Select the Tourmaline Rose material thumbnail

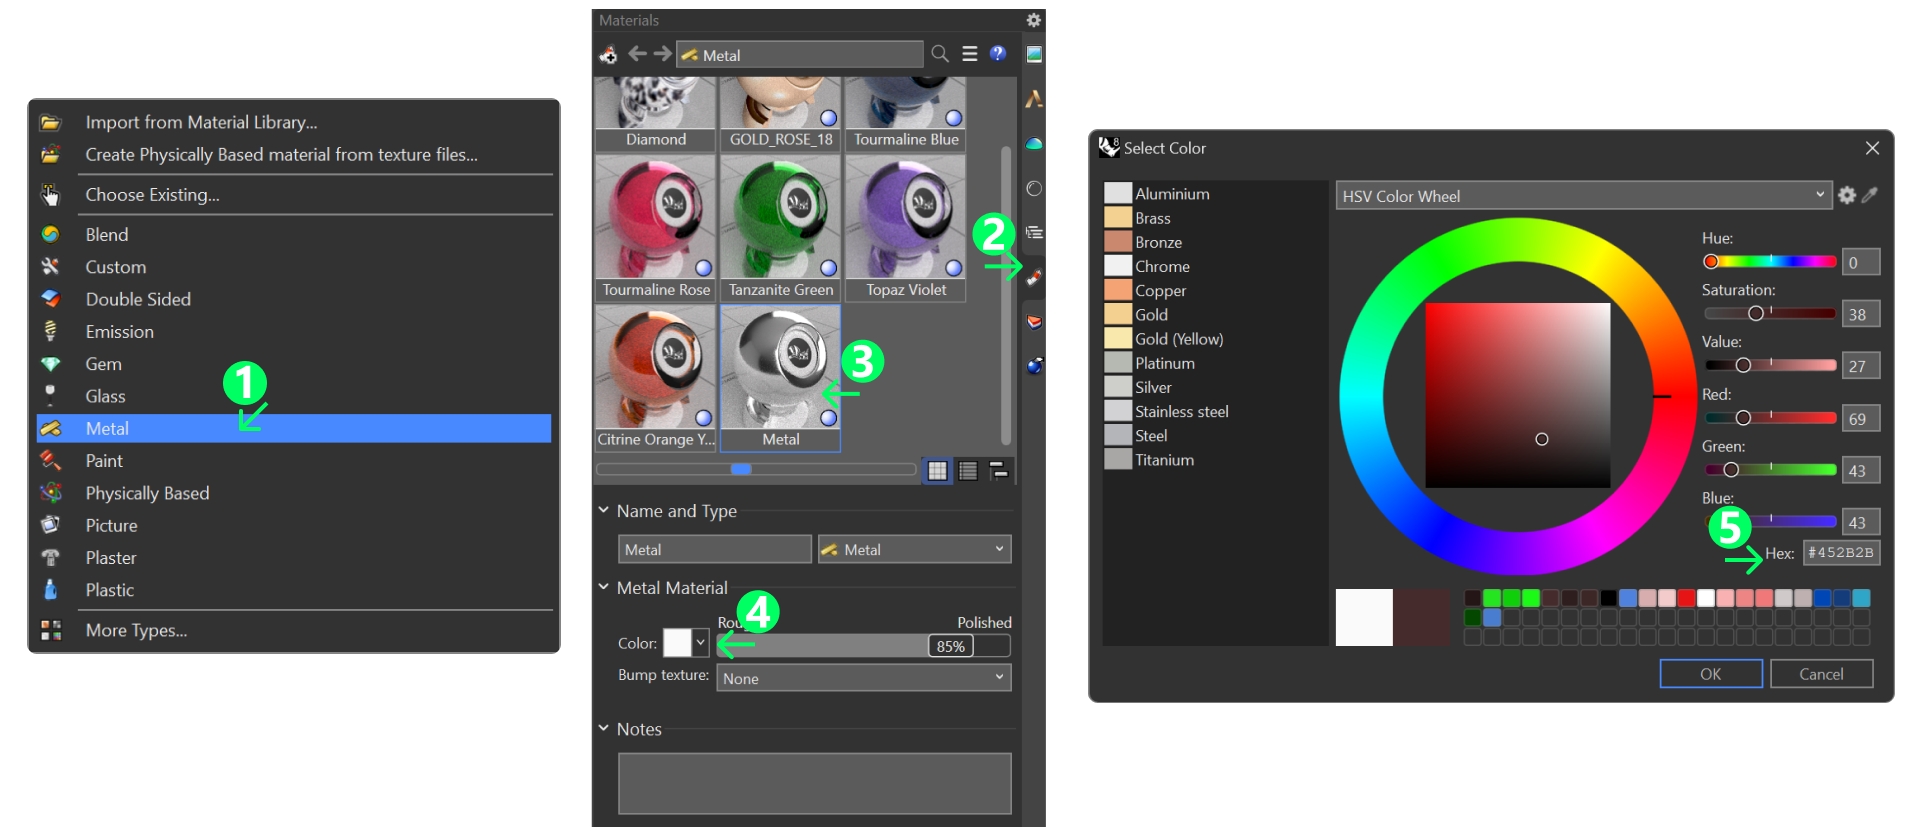tap(655, 228)
